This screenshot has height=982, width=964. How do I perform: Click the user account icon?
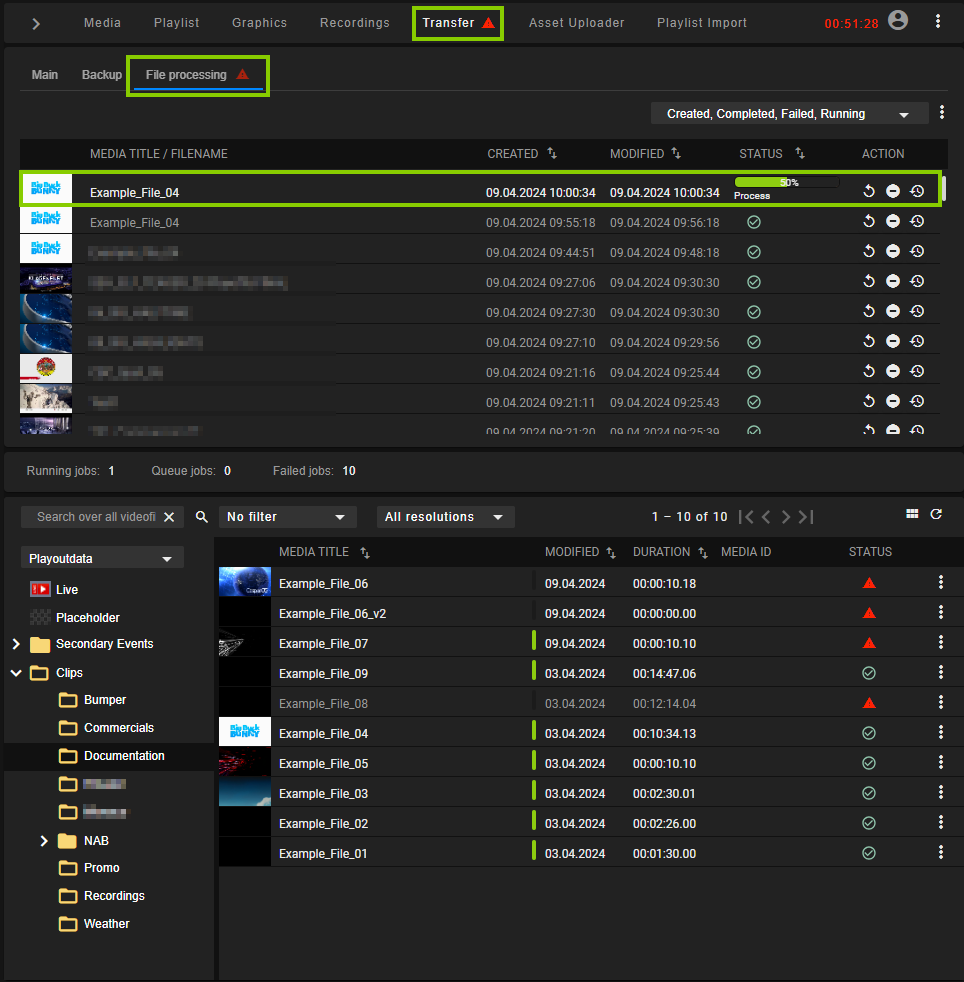click(x=897, y=18)
